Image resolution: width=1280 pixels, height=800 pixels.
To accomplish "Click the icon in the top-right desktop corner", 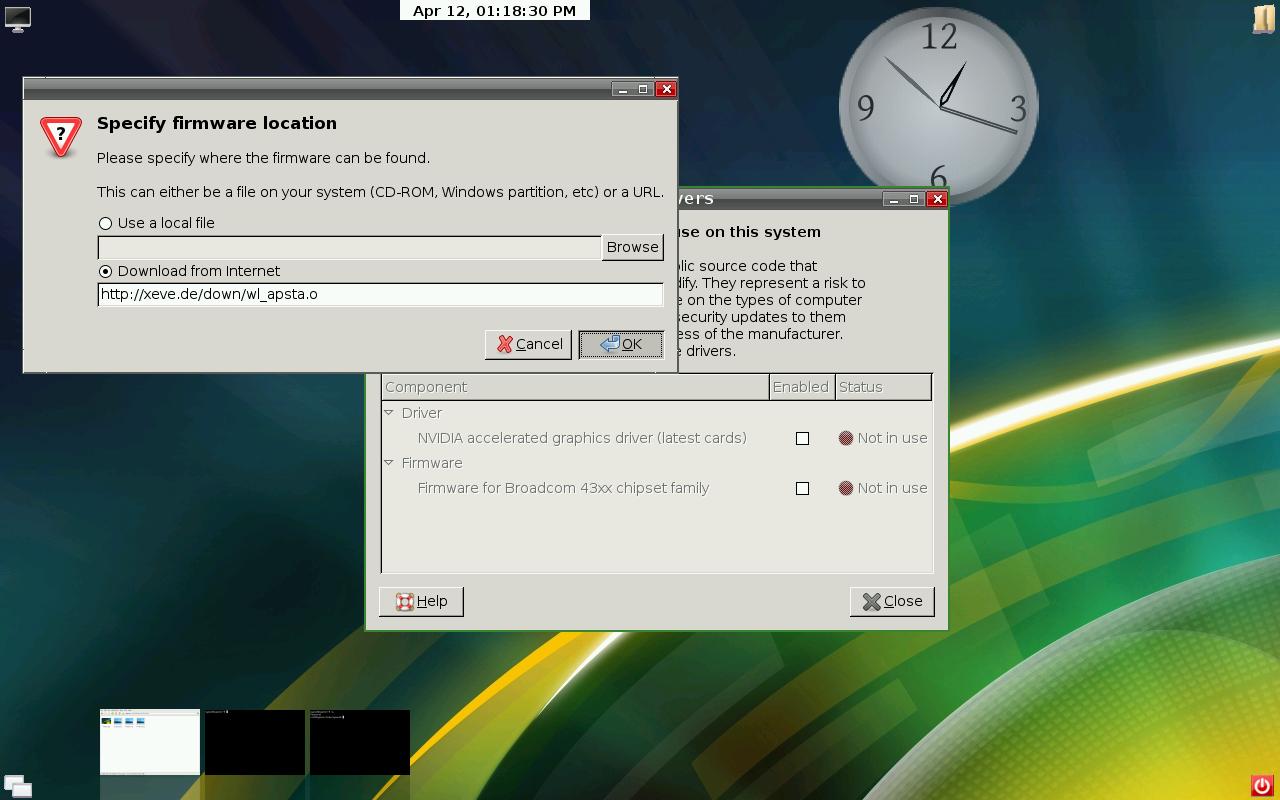I will [1263, 19].
